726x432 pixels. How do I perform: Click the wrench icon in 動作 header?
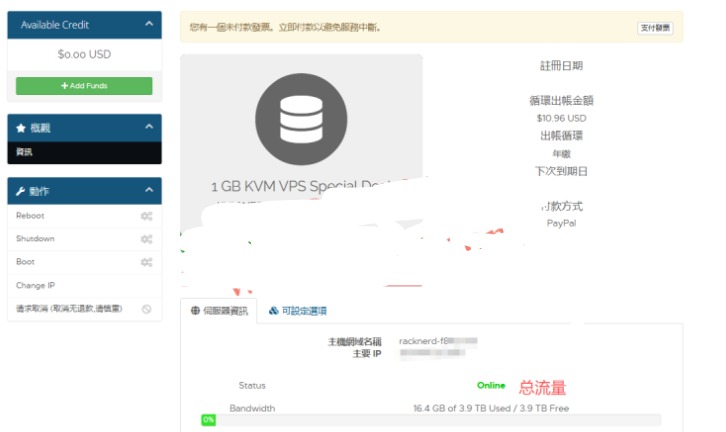20,191
